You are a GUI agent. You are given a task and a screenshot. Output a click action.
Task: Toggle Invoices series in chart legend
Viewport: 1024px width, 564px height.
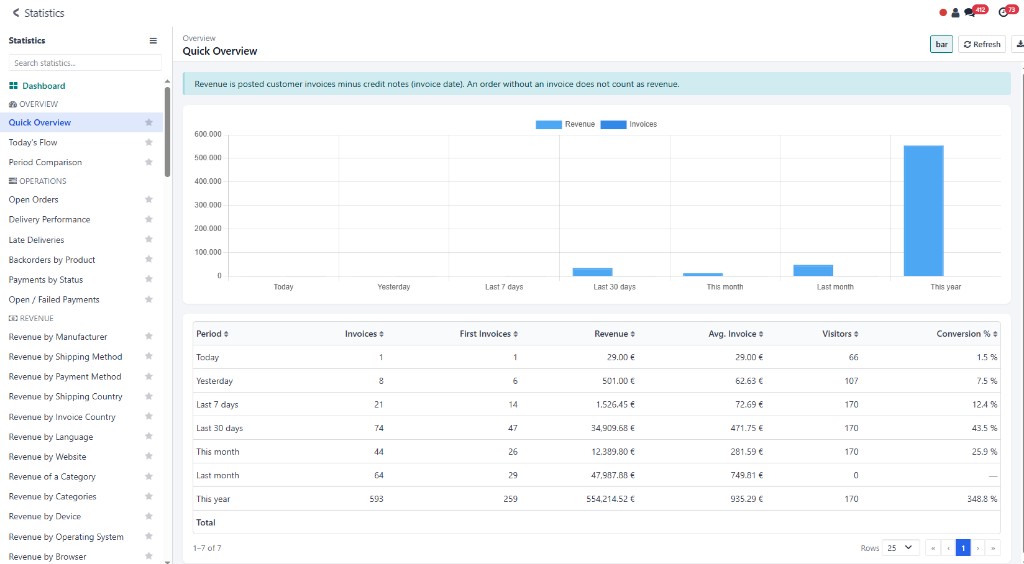pos(629,124)
